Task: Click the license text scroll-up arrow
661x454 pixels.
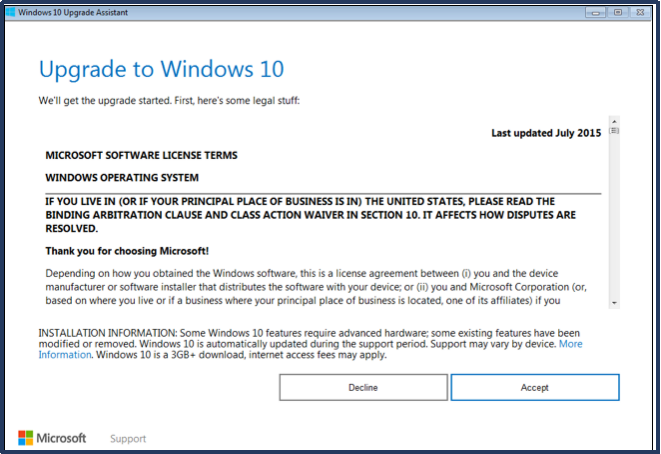Action: (614, 121)
